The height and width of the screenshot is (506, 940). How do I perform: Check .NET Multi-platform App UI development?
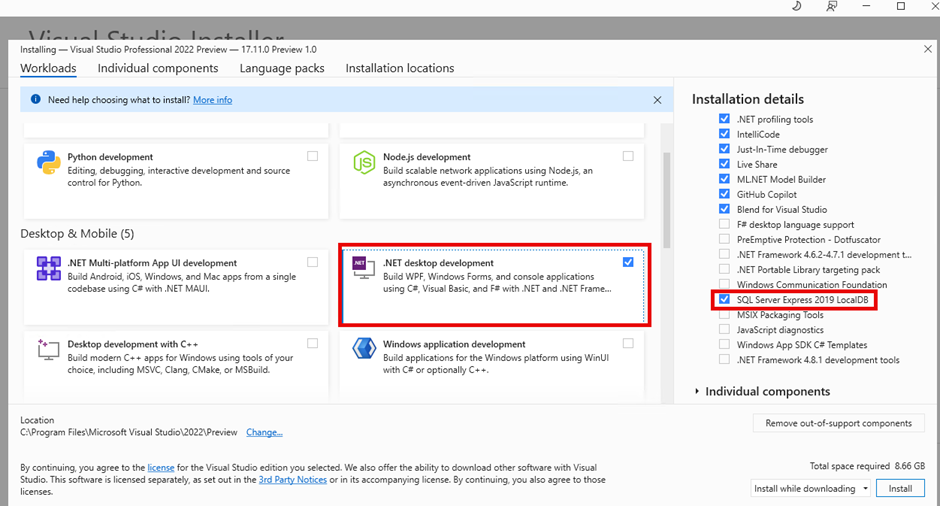312,262
